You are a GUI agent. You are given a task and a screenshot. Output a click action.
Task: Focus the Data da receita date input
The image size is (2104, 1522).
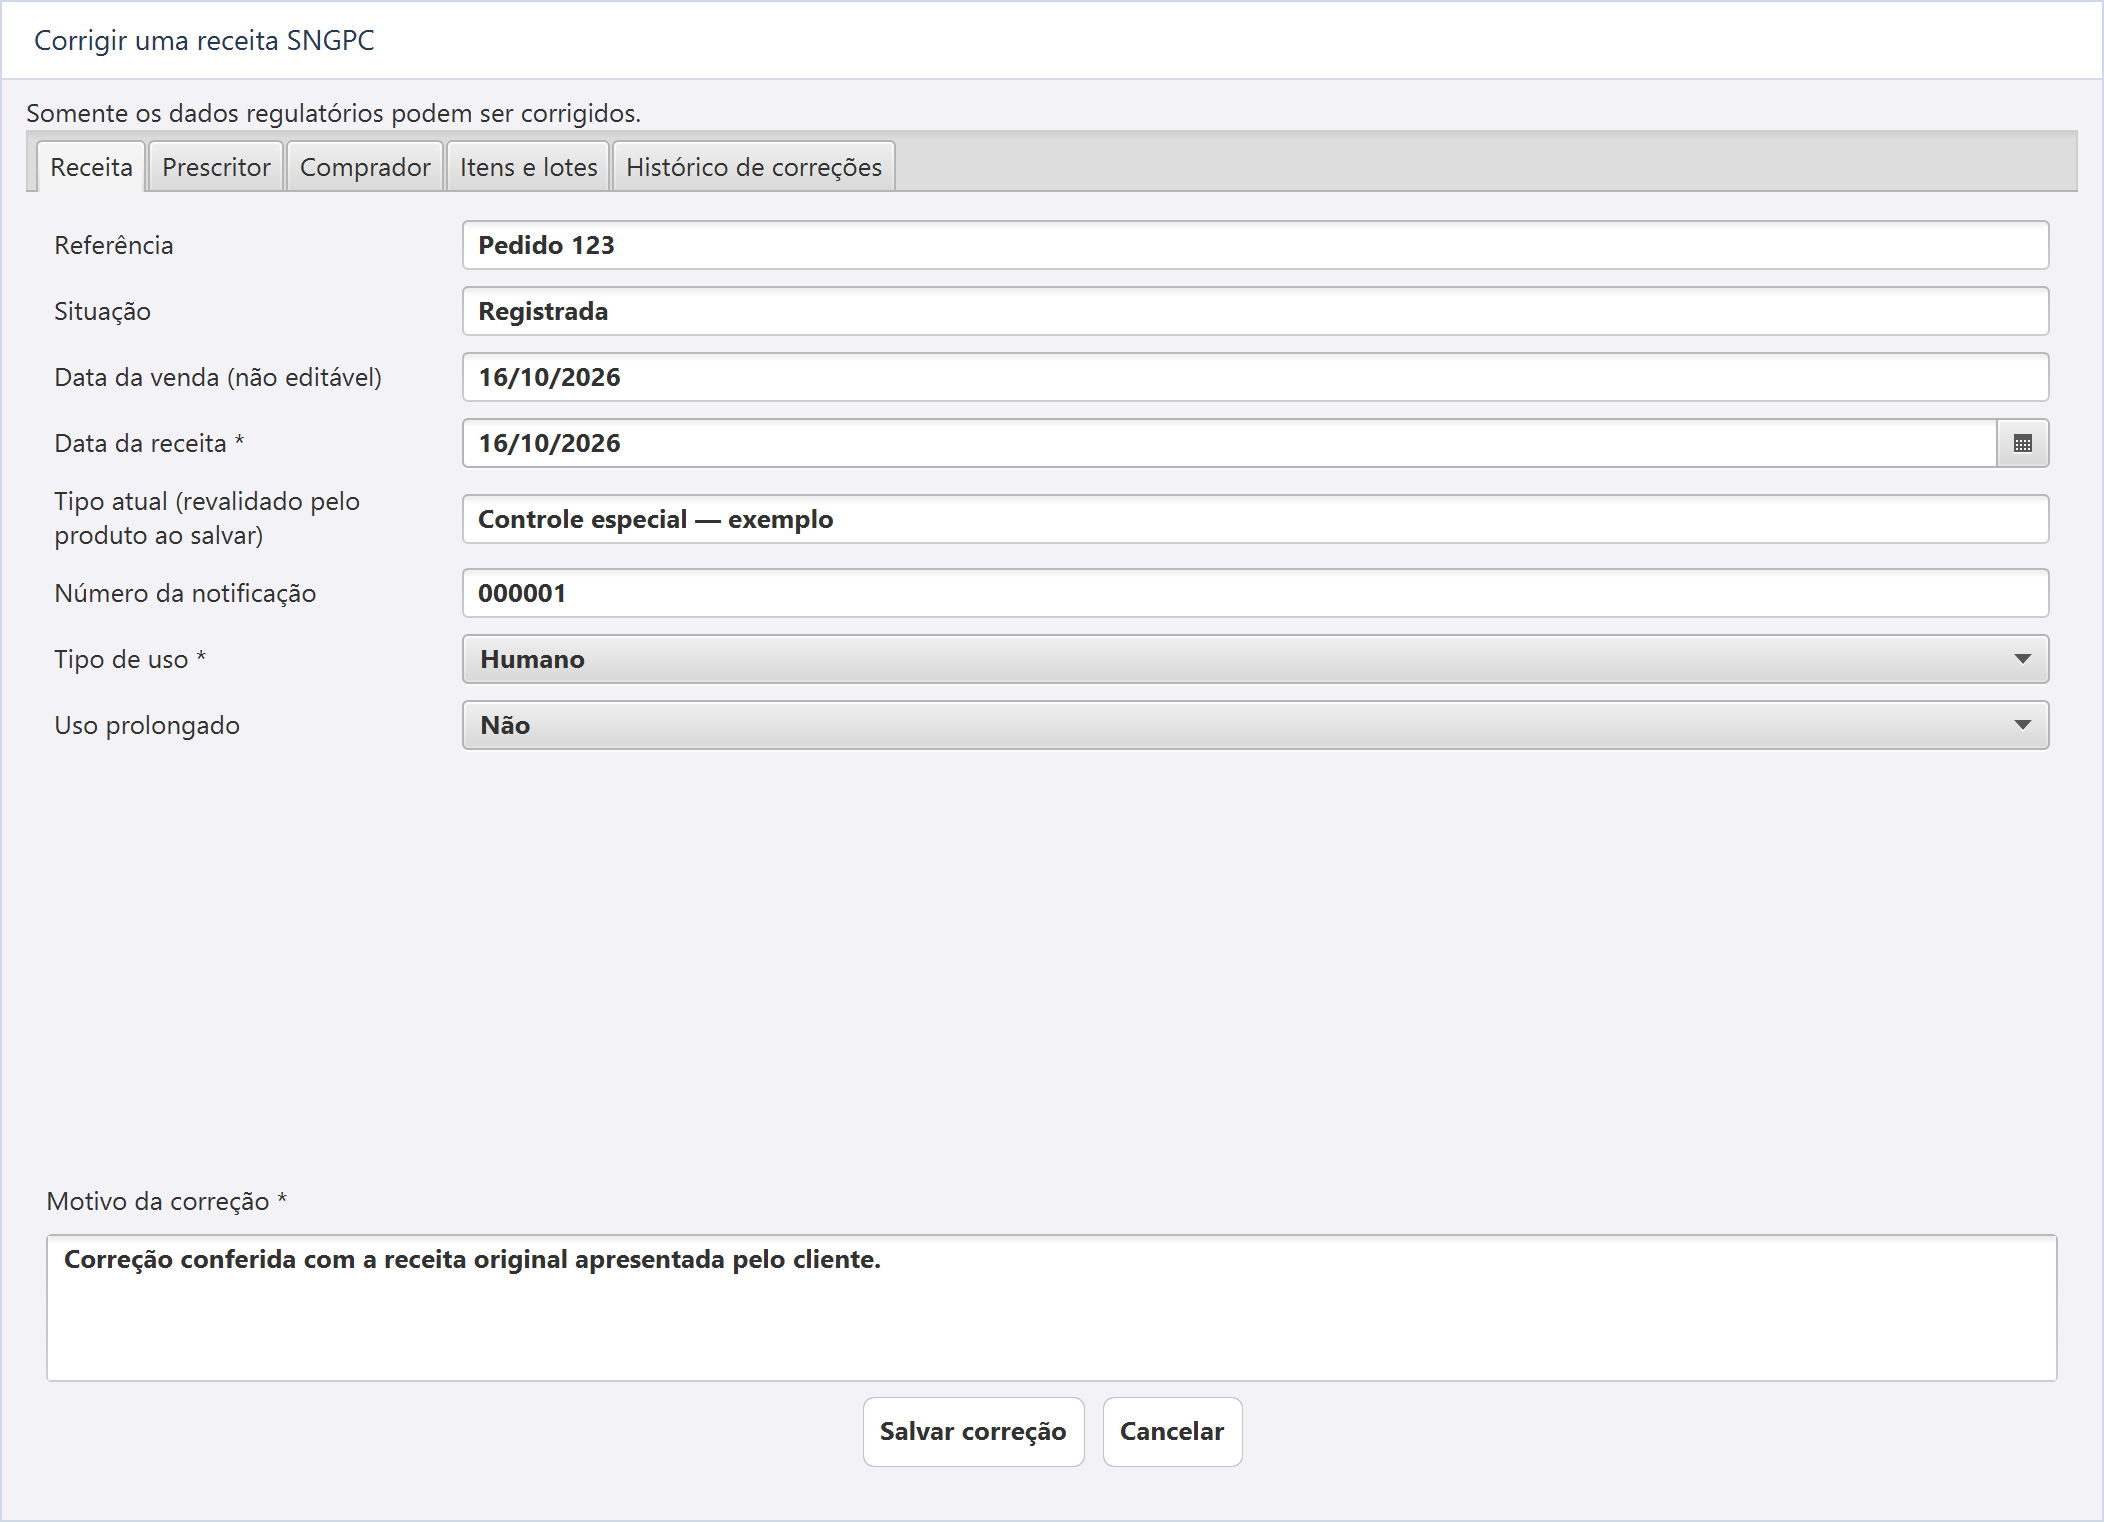point(1229,443)
